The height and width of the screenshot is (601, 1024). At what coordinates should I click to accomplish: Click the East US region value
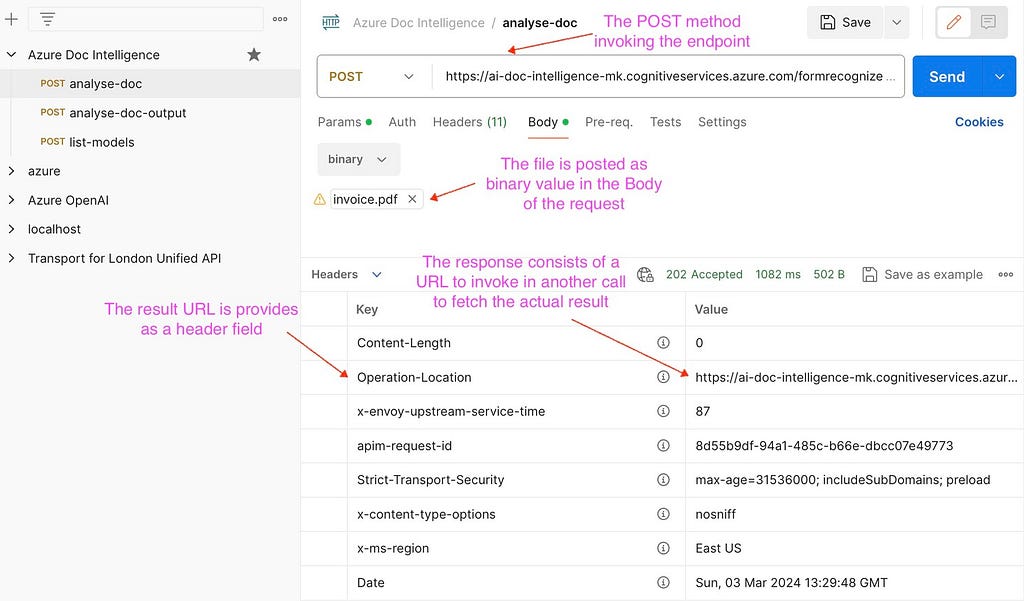718,548
